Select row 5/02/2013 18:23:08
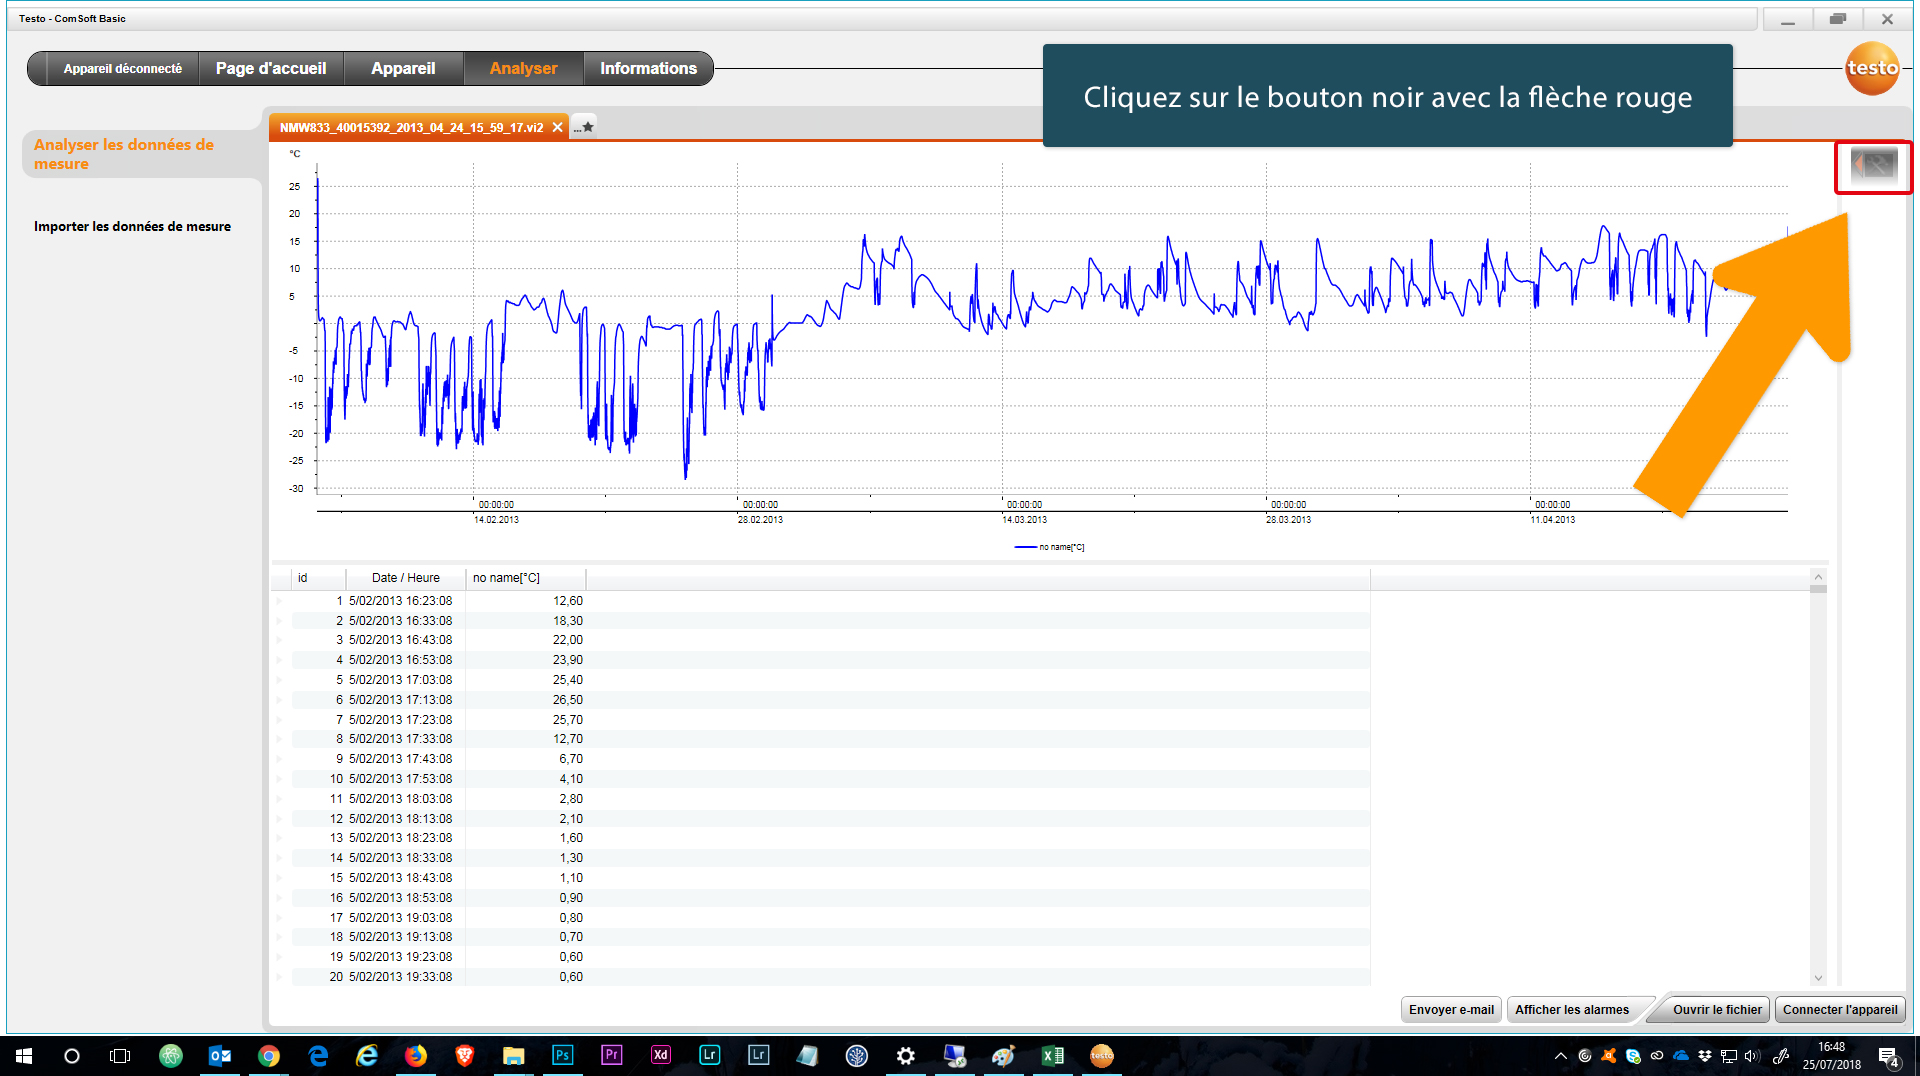 coord(830,838)
